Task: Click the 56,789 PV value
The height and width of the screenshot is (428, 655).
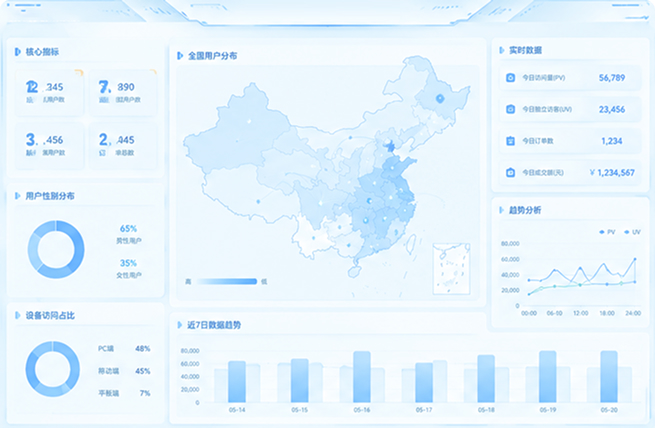Action: (x=612, y=78)
